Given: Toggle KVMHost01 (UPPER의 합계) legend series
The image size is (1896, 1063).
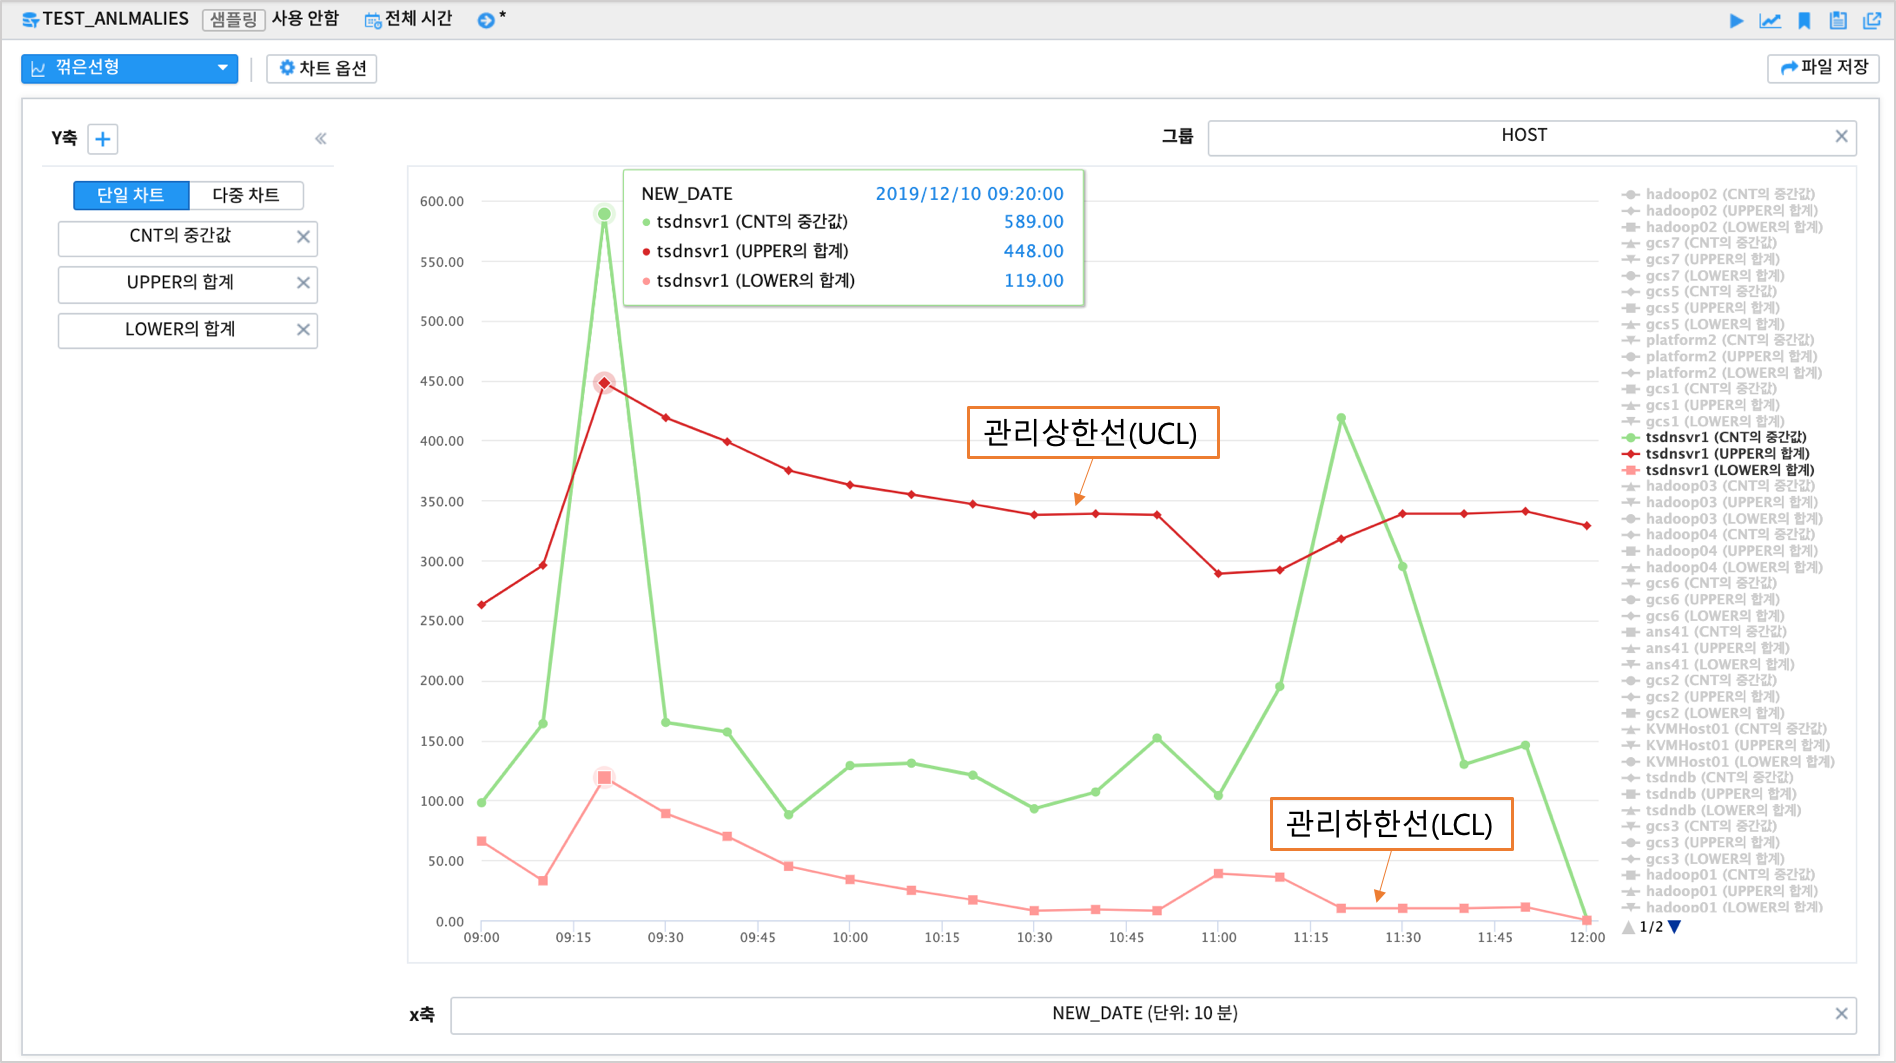Looking at the screenshot, I should click(x=1726, y=745).
